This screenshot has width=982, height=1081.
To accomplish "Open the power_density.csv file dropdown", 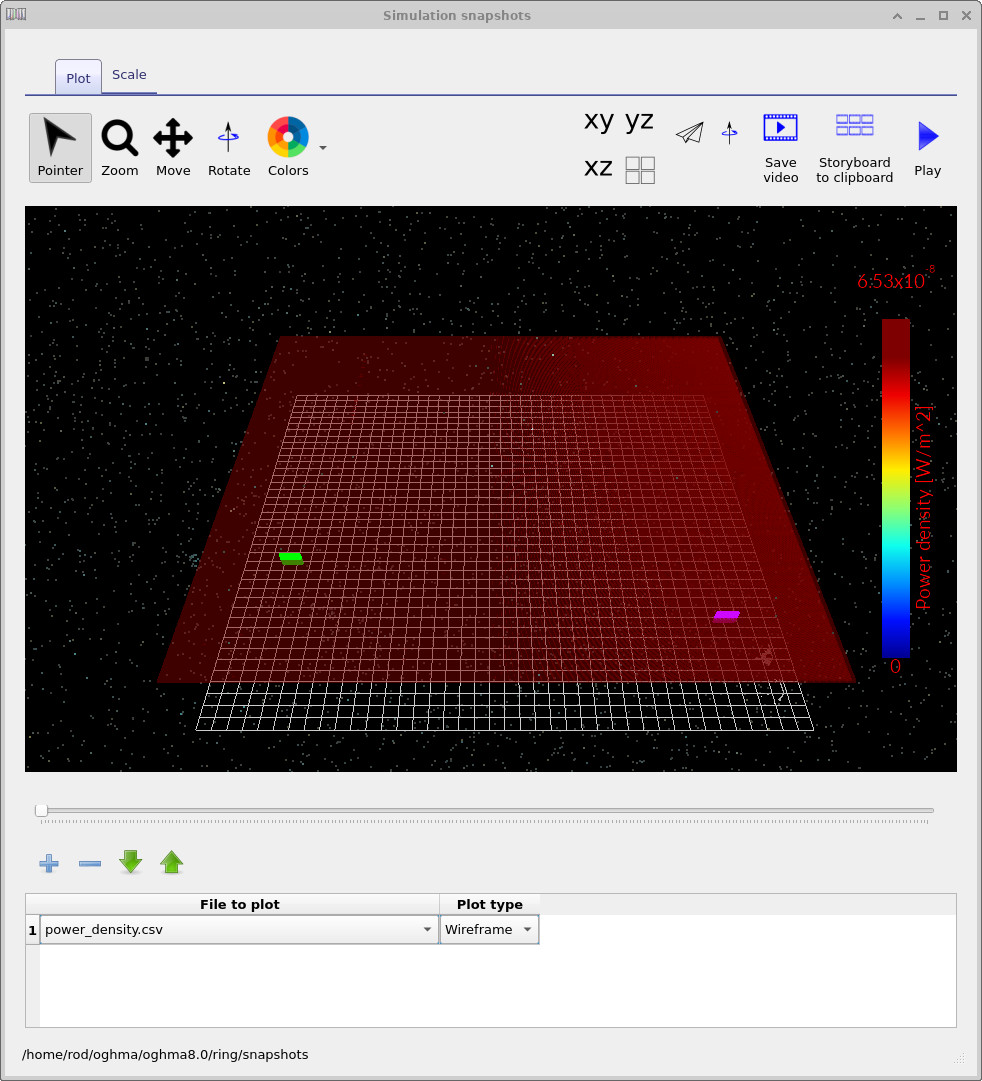I will pos(427,929).
